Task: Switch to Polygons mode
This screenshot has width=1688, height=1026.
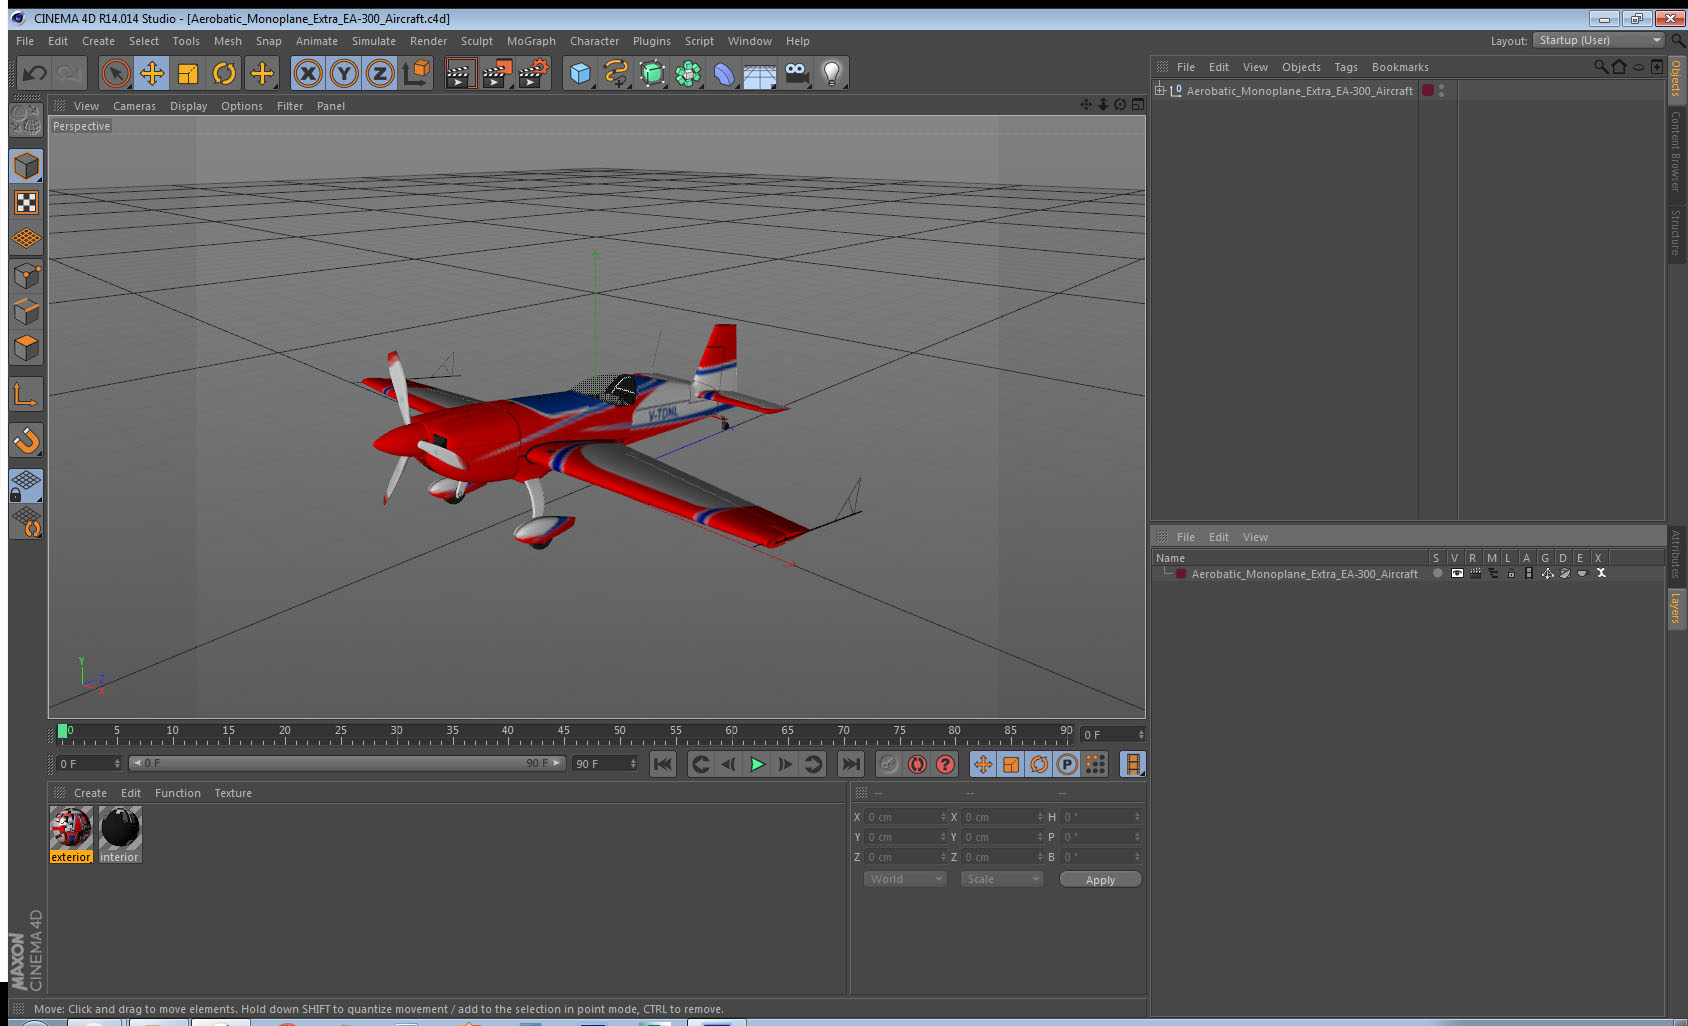Action: tap(26, 348)
